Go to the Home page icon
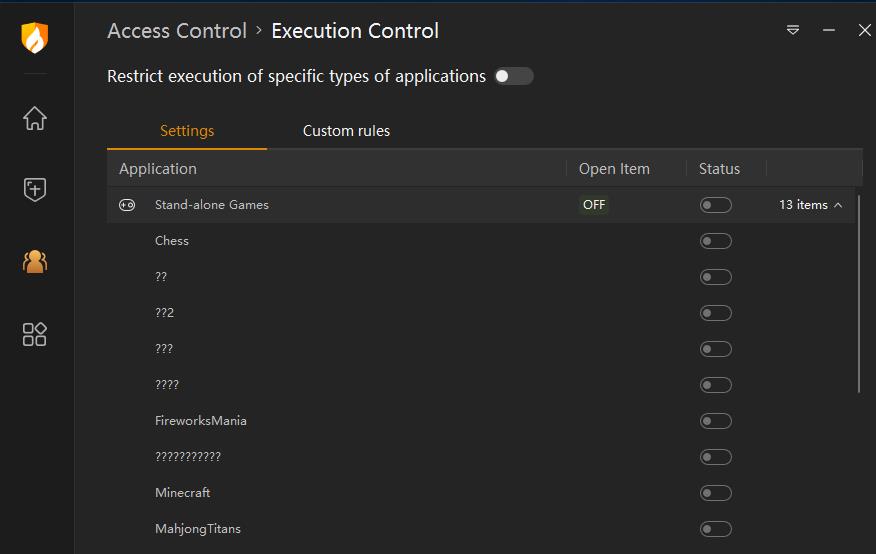Screen dimensions: 876x554 click(35, 118)
